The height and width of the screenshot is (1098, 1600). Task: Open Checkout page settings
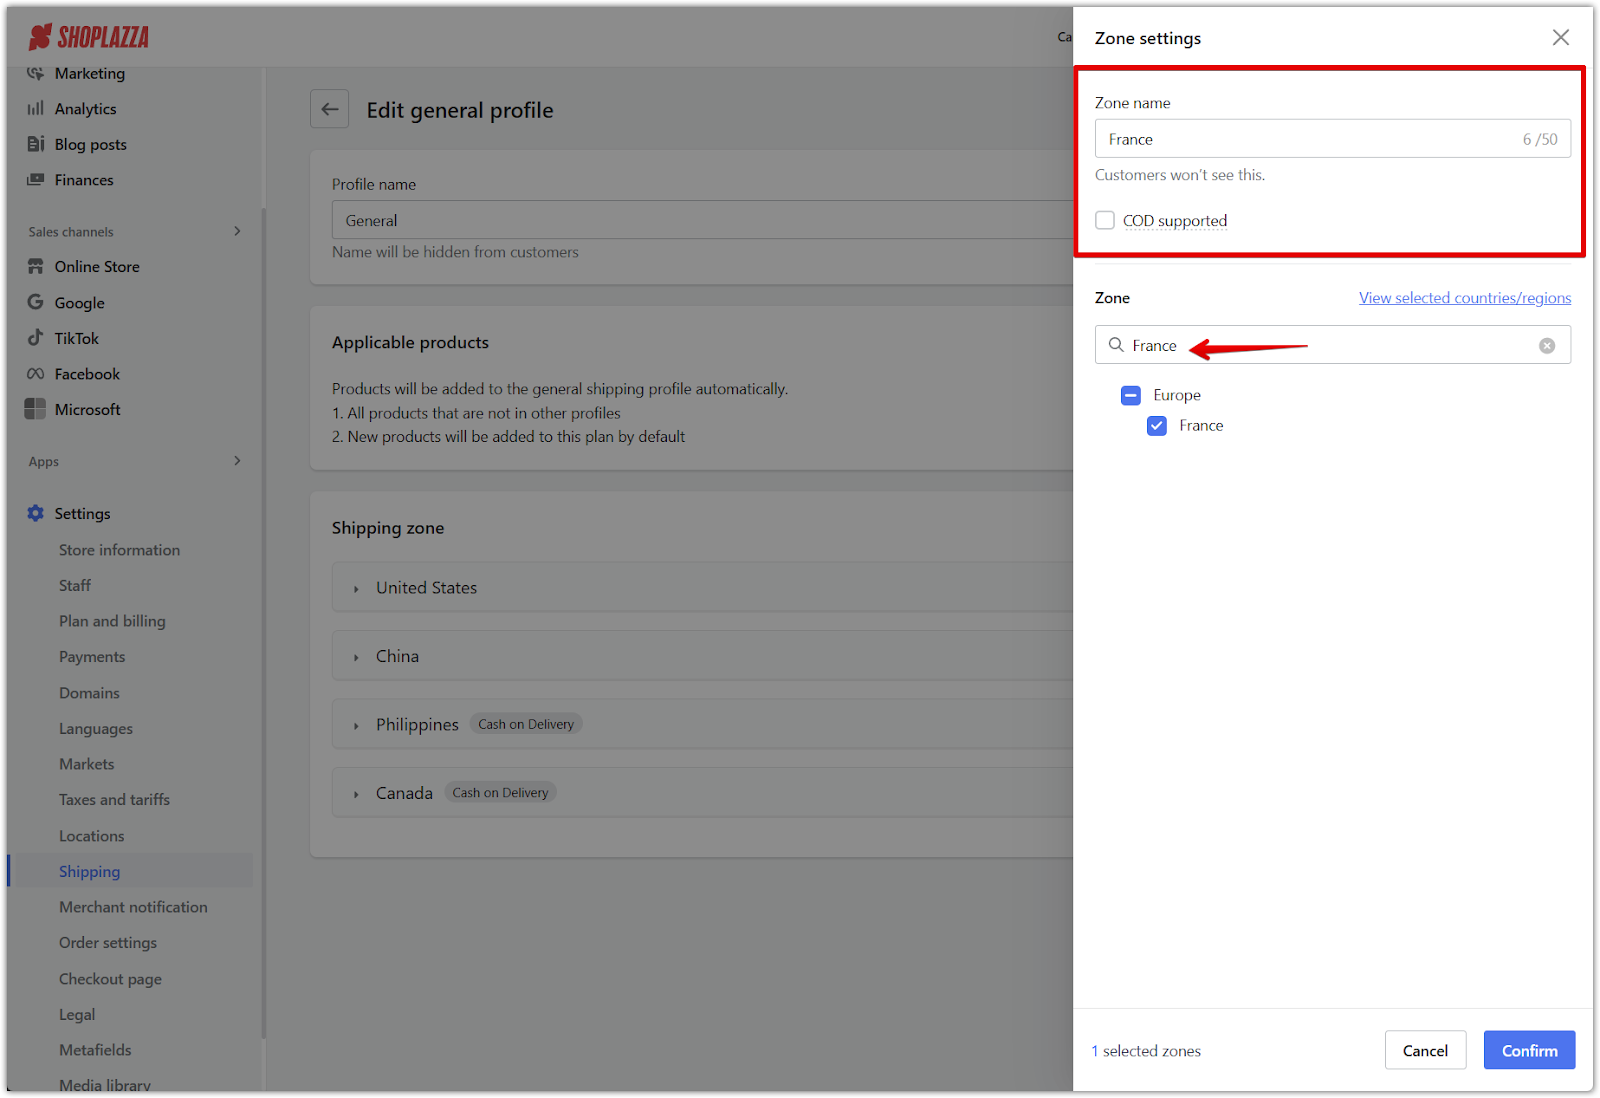click(110, 979)
